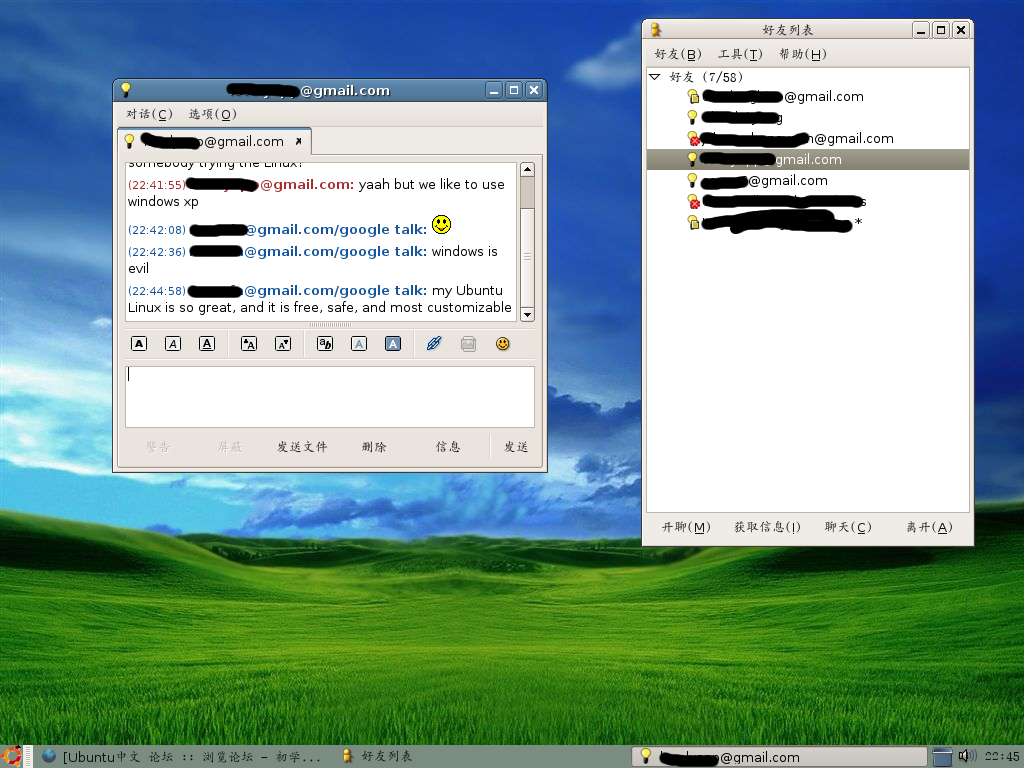Click the 发送文件 send file button
Screen dimensions: 1024x768
pos(302,447)
